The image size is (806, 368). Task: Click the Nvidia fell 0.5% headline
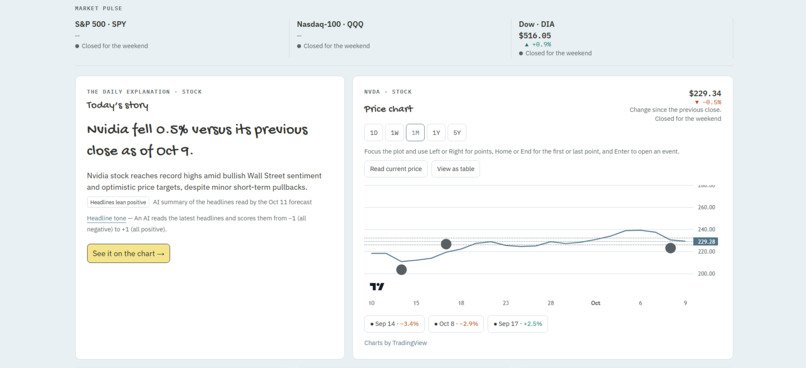[x=197, y=140]
